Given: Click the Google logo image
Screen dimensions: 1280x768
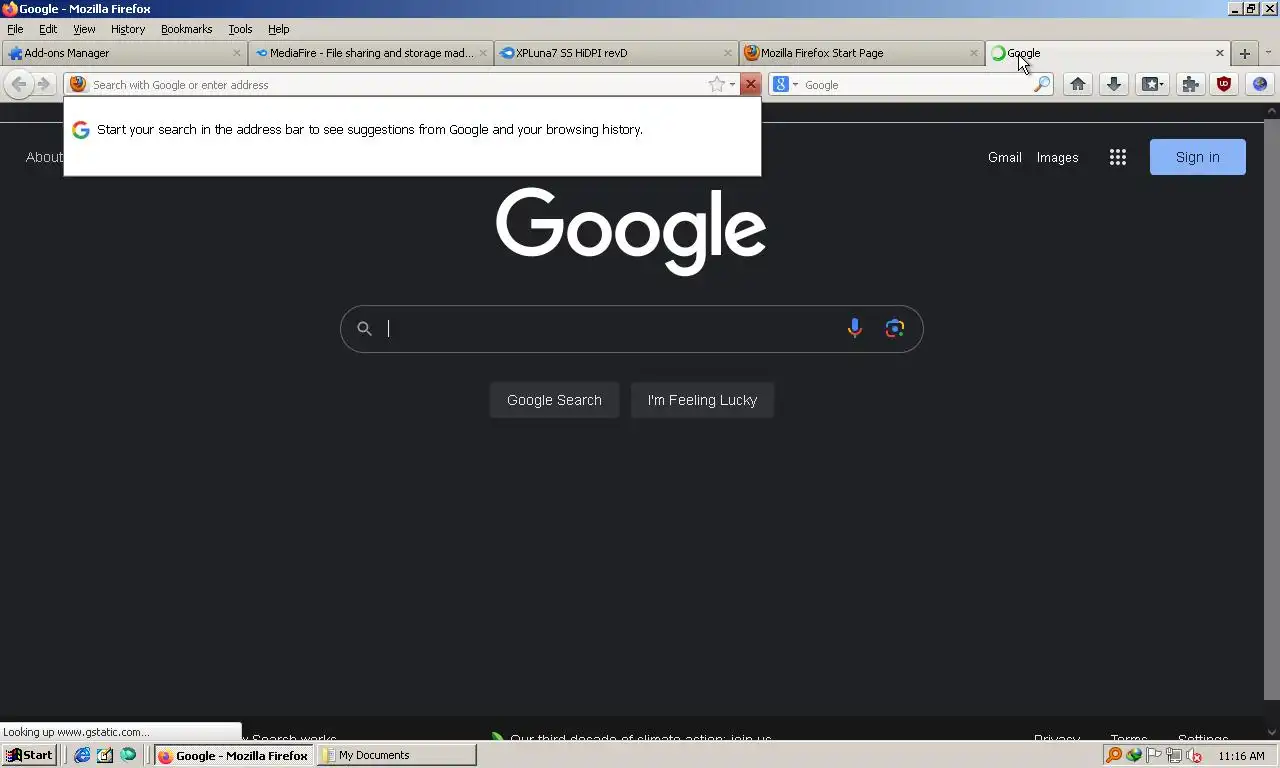Looking at the screenshot, I should click(631, 232).
